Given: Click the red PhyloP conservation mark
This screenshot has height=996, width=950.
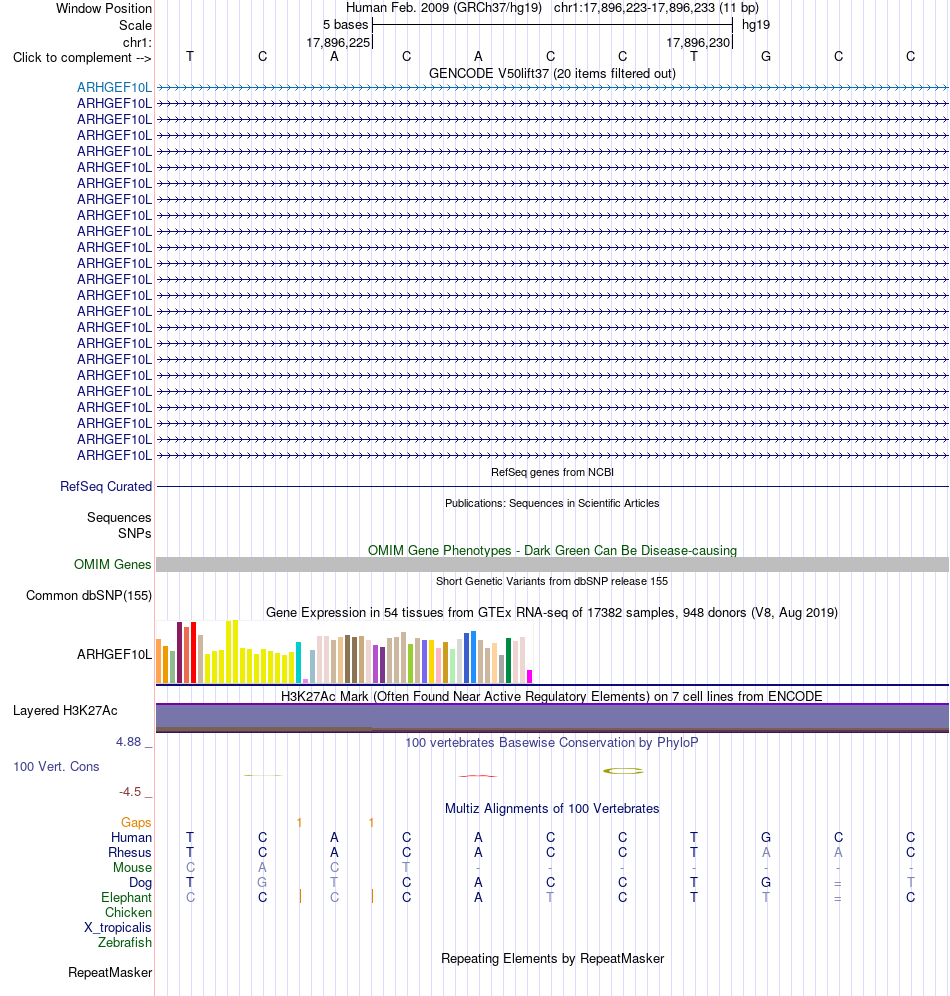Looking at the screenshot, I should tap(478, 776).
